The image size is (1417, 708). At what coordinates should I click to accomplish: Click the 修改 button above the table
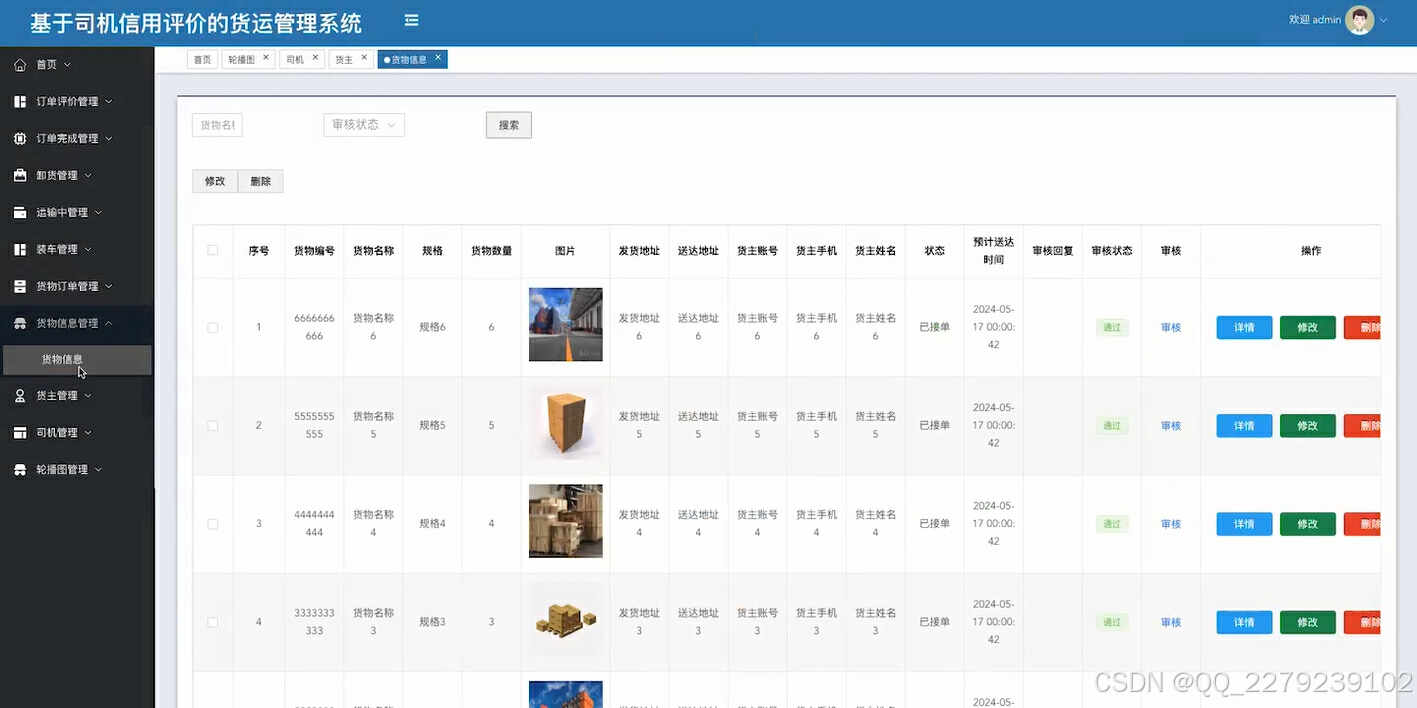coord(215,181)
